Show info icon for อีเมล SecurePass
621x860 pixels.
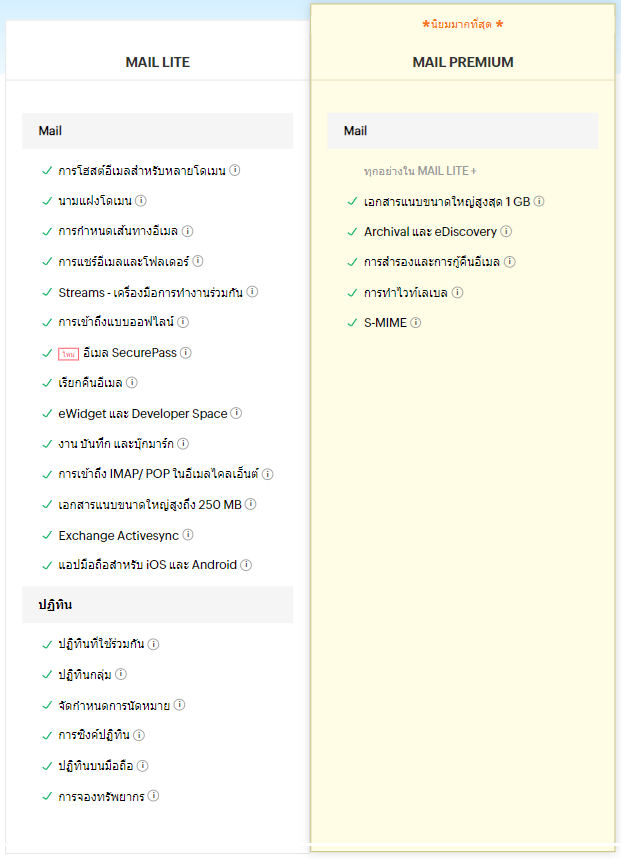click(x=186, y=353)
